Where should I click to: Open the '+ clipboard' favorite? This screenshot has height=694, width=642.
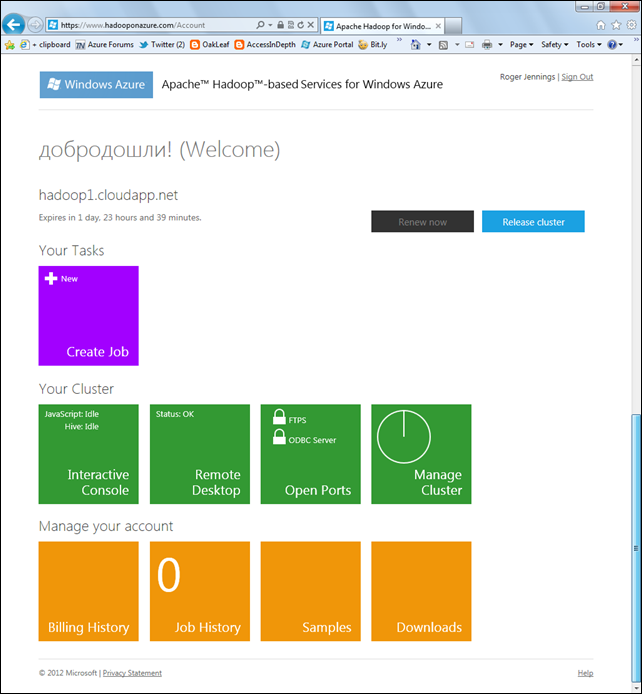click(x=46, y=44)
